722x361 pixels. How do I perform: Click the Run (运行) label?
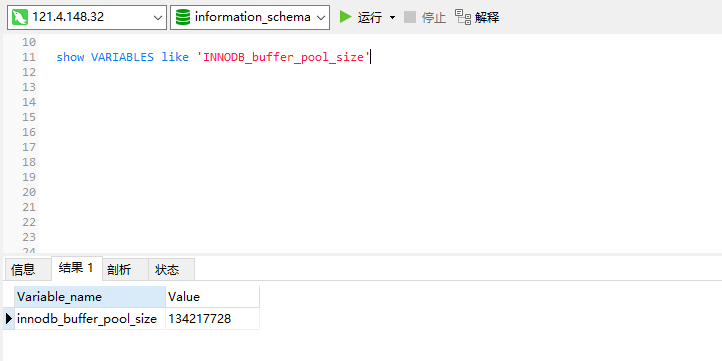point(370,18)
